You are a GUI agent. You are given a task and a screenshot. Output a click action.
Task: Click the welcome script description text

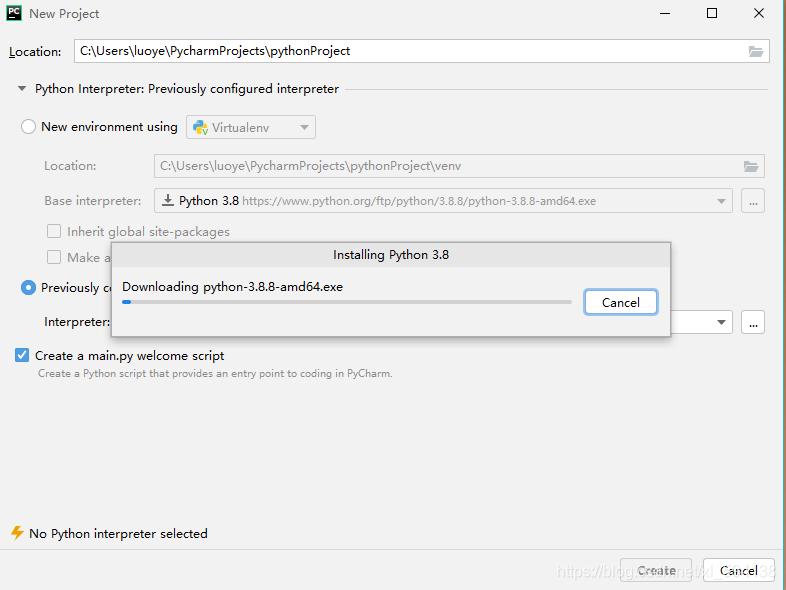click(215, 373)
